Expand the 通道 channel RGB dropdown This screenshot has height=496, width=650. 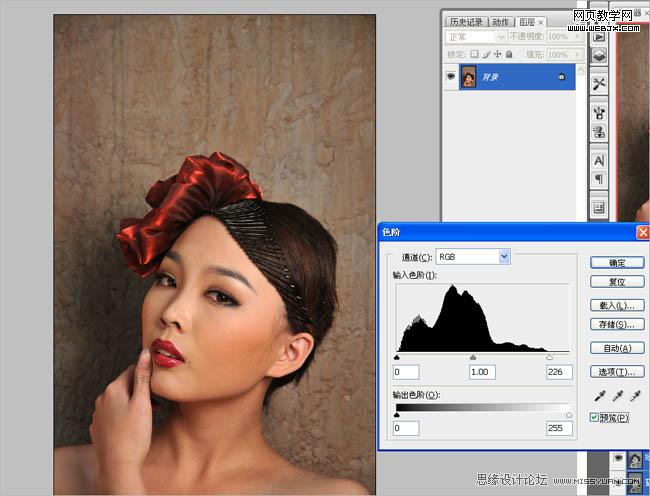point(504,257)
